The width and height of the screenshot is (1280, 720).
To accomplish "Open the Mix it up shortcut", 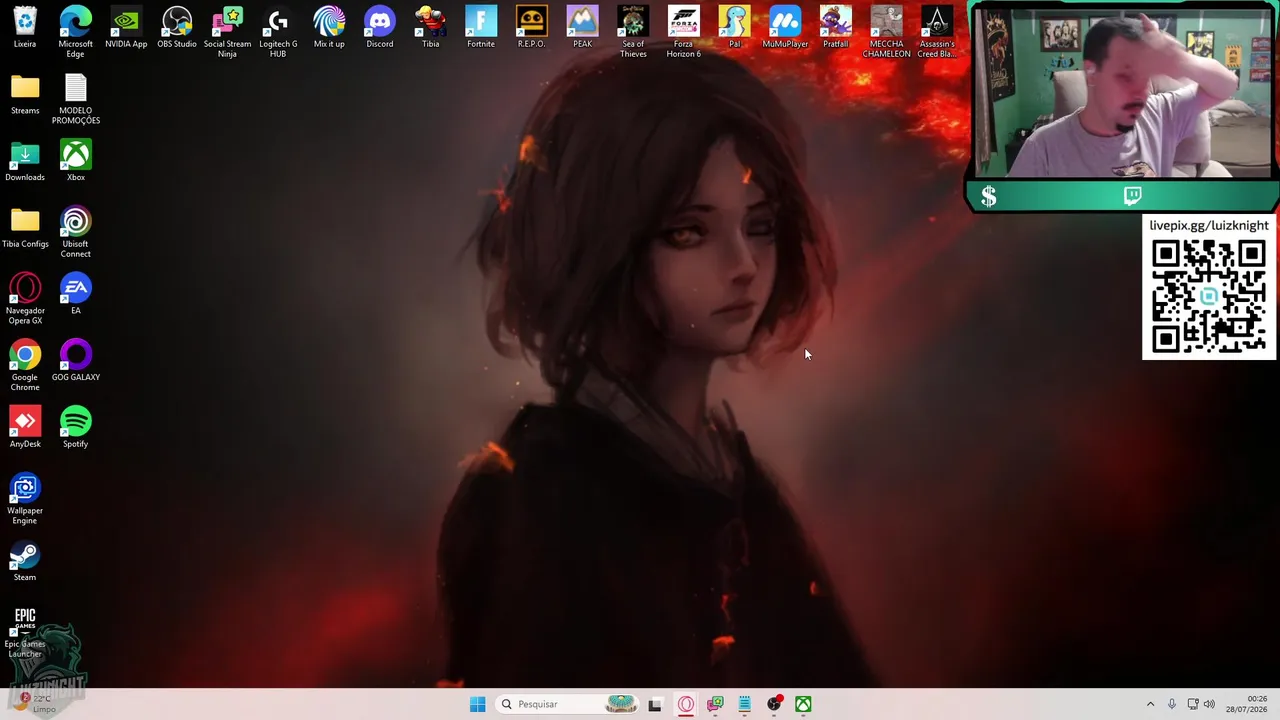I will click(x=329, y=27).
